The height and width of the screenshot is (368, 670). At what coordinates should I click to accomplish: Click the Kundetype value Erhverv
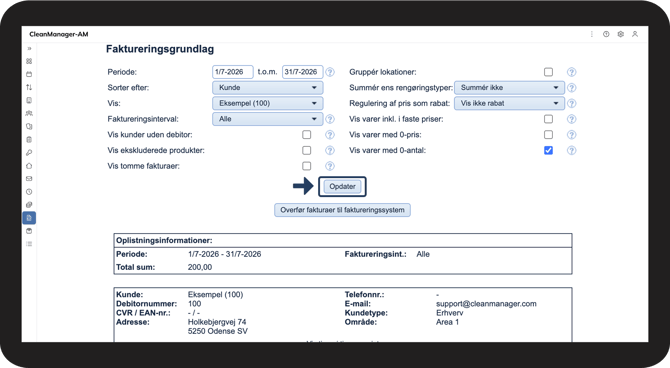coord(450,313)
